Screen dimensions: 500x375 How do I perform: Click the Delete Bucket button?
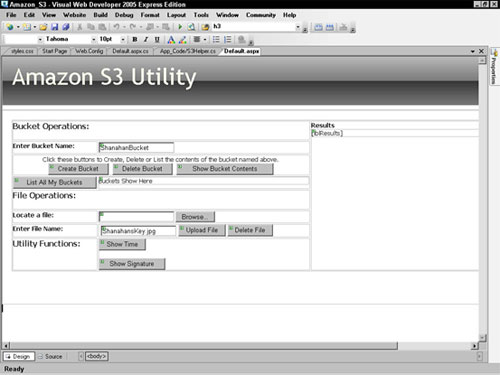pyautogui.click(x=142, y=169)
